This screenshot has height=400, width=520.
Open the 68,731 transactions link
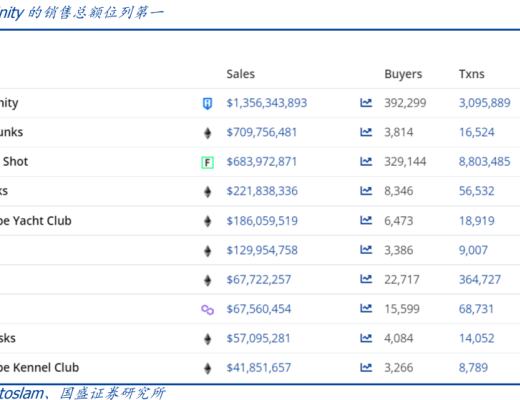click(x=476, y=309)
